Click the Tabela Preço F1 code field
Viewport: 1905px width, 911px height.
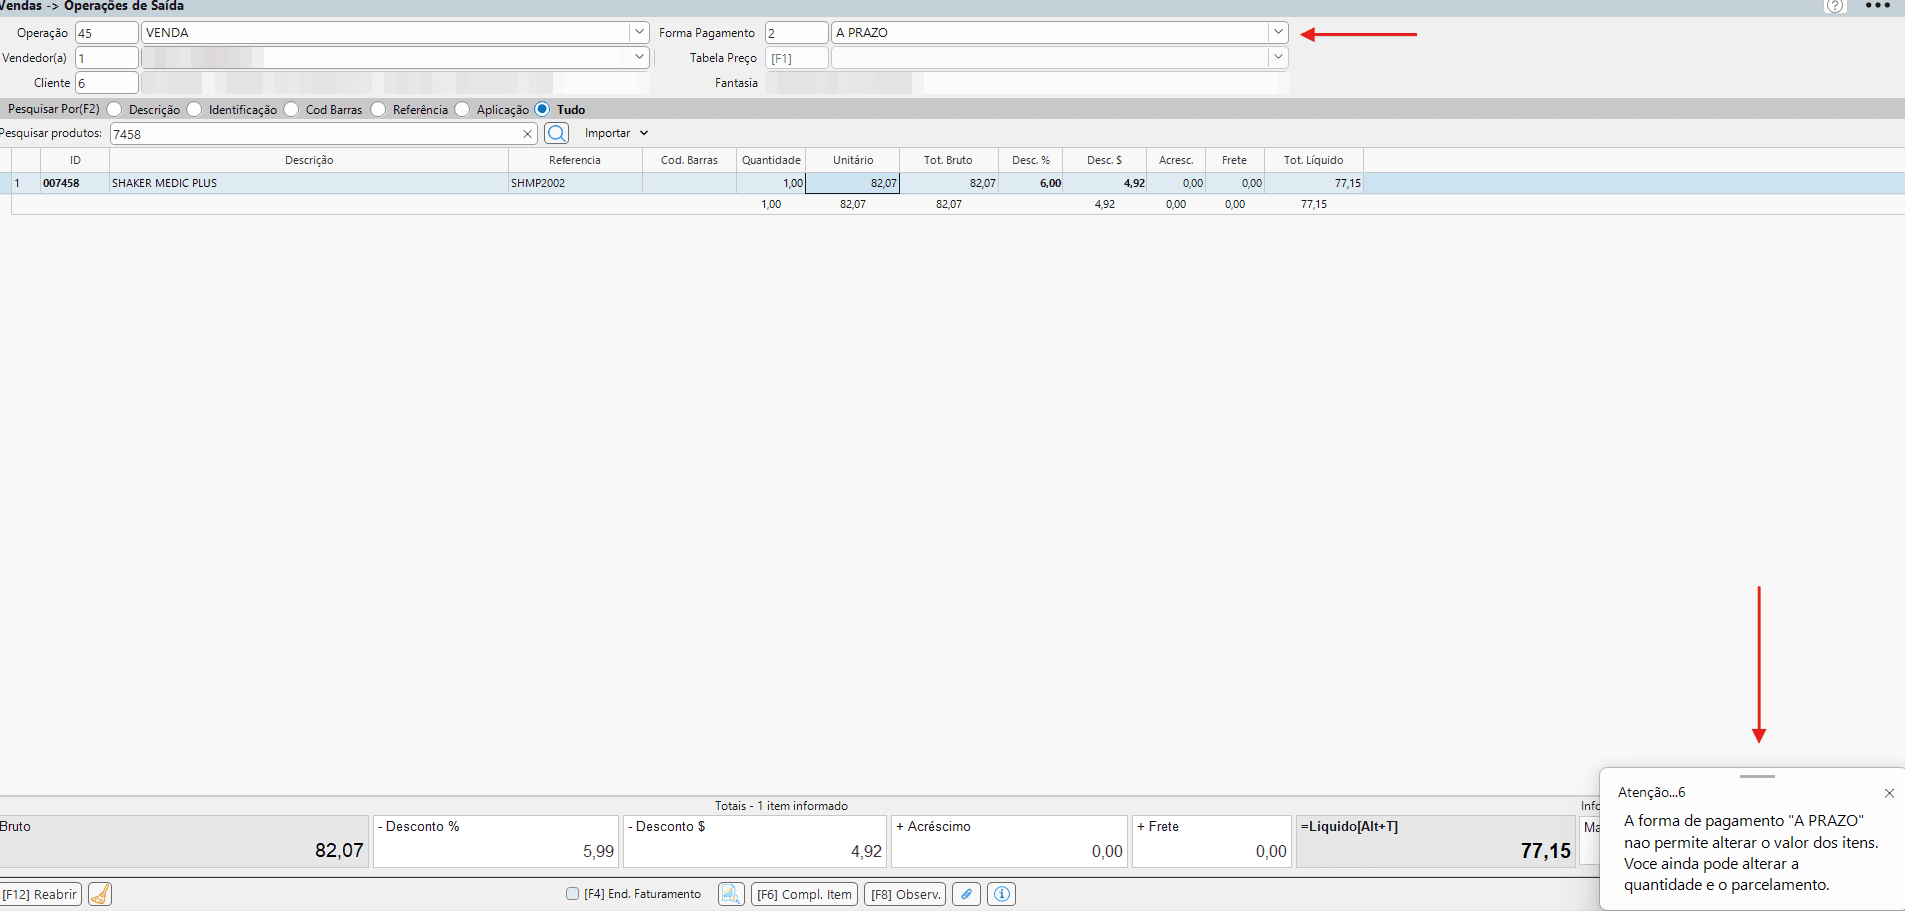[x=797, y=58]
